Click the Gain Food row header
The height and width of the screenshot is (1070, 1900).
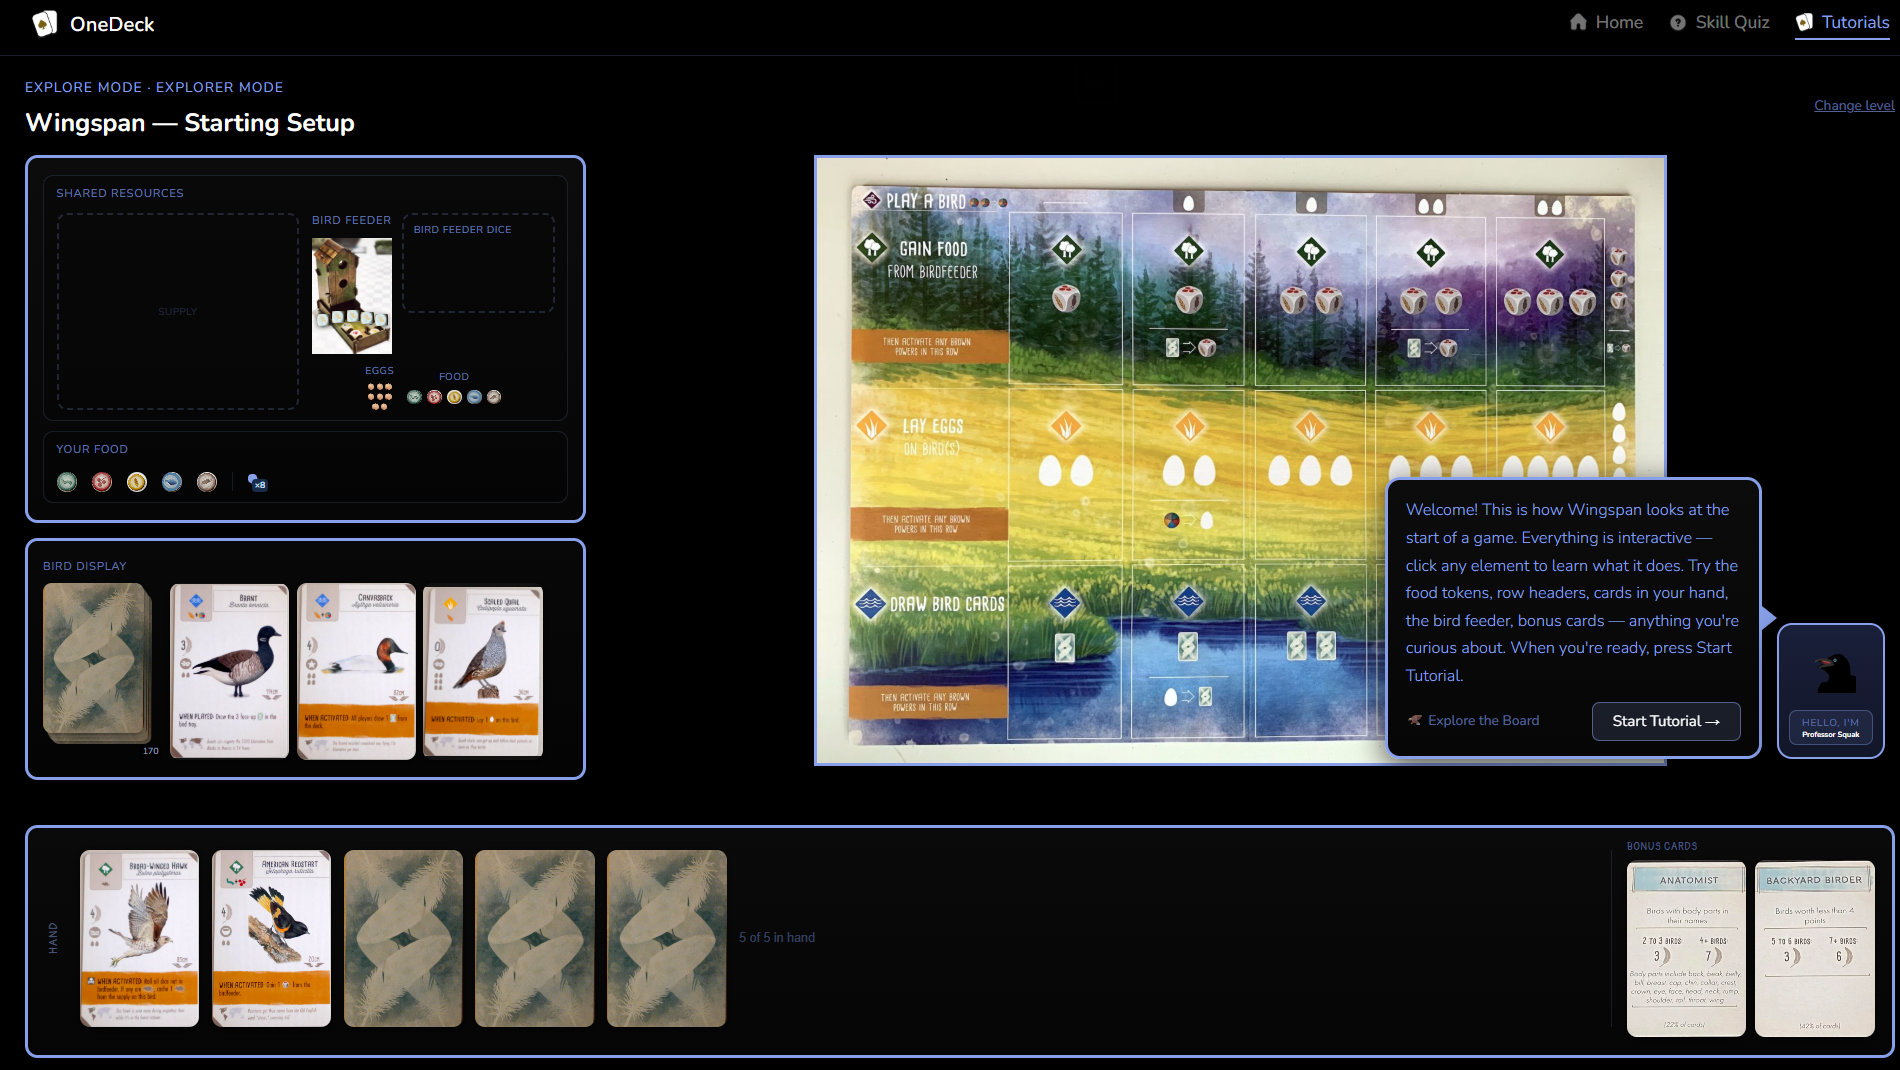(x=933, y=259)
